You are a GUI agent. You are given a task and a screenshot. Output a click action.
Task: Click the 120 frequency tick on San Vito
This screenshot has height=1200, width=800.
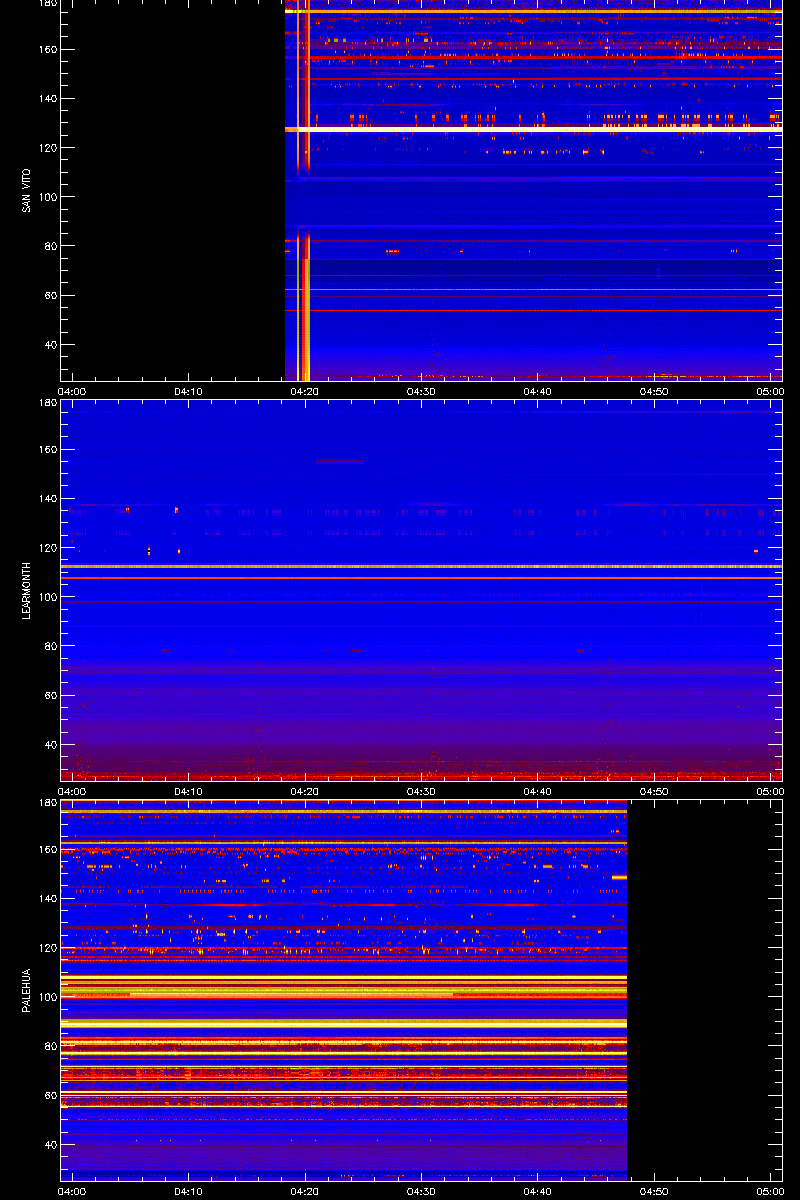[46, 148]
